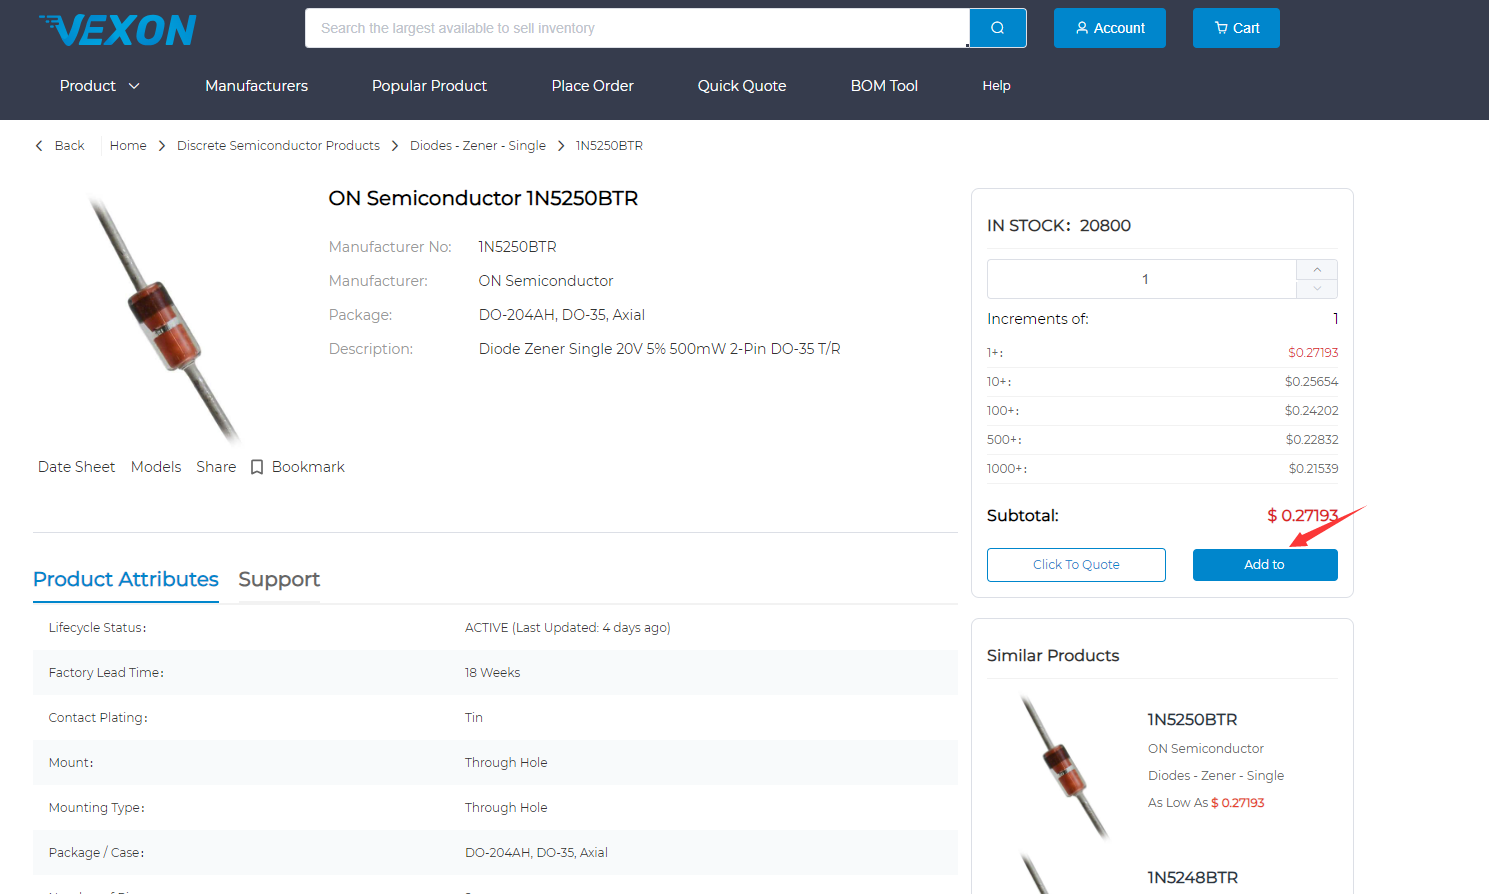Open Help menu item

click(996, 86)
